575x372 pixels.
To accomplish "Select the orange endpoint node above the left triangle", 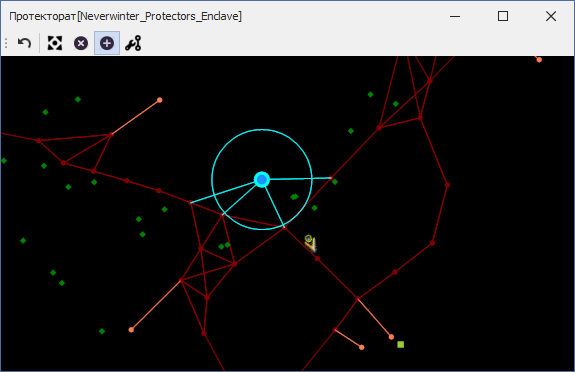I will pos(160,100).
